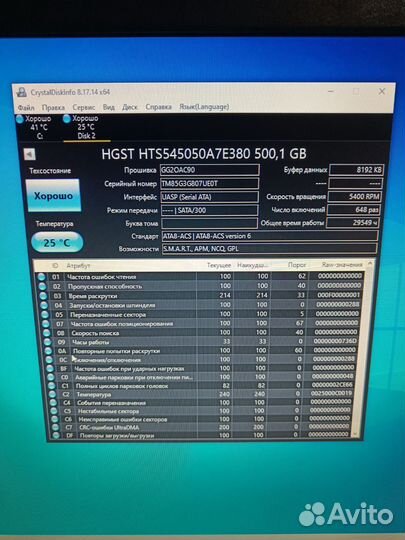Click the previous disk arrow icon

pyautogui.click(x=30, y=154)
